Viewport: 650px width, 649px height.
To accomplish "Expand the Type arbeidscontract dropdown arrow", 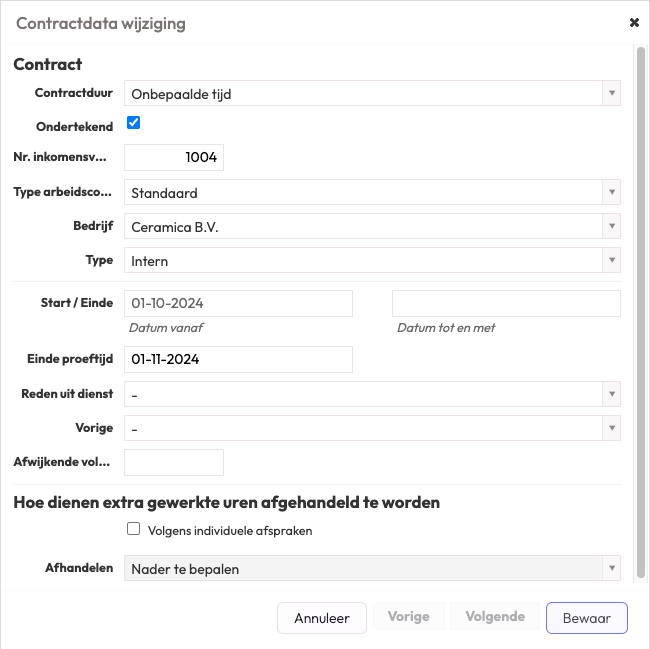I will pyautogui.click(x=610, y=193).
